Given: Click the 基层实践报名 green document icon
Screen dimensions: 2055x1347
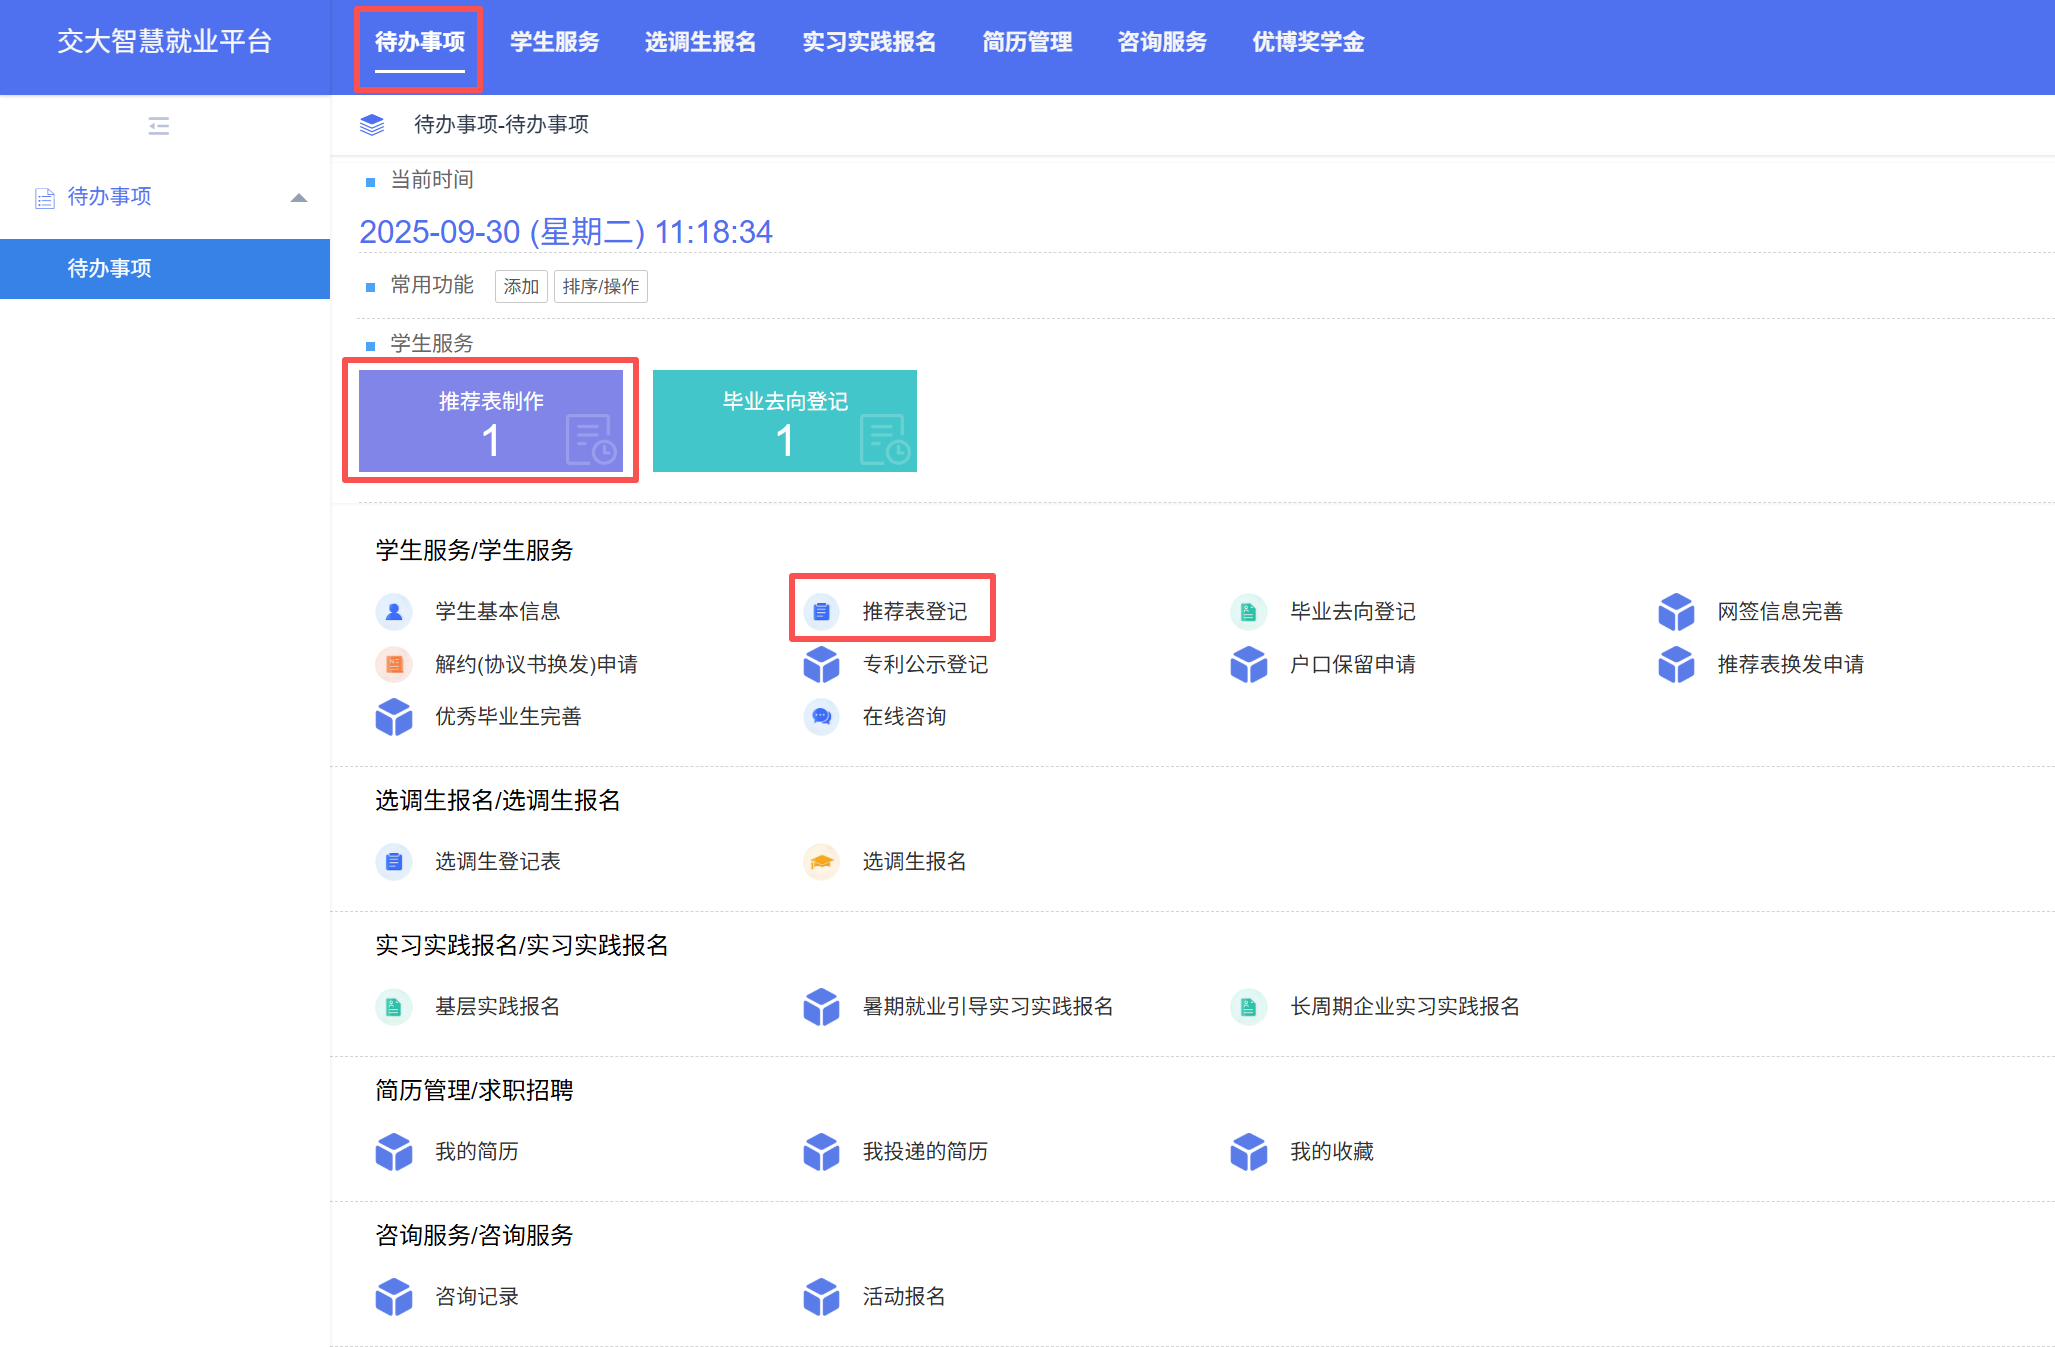Looking at the screenshot, I should pos(394,1006).
